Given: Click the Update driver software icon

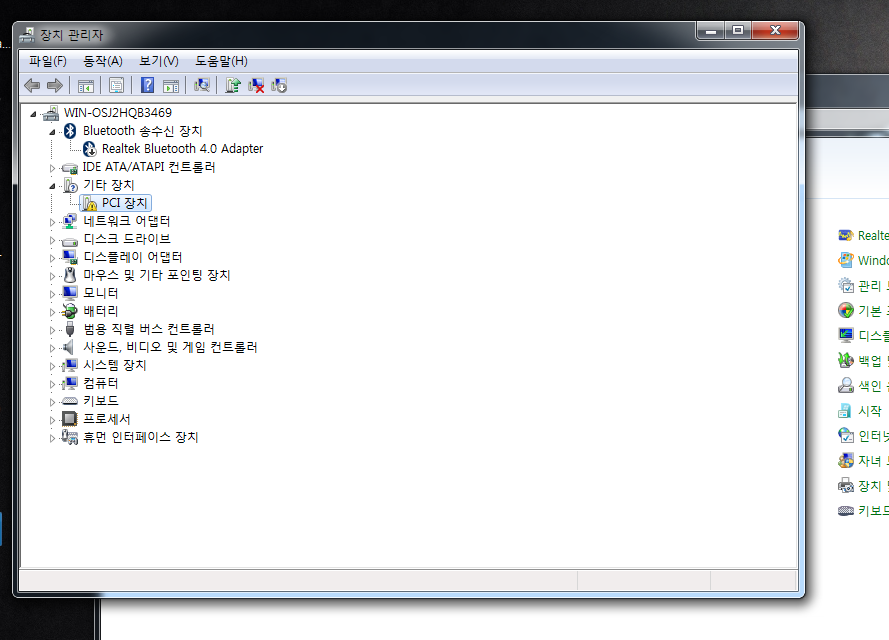Looking at the screenshot, I should pos(232,86).
